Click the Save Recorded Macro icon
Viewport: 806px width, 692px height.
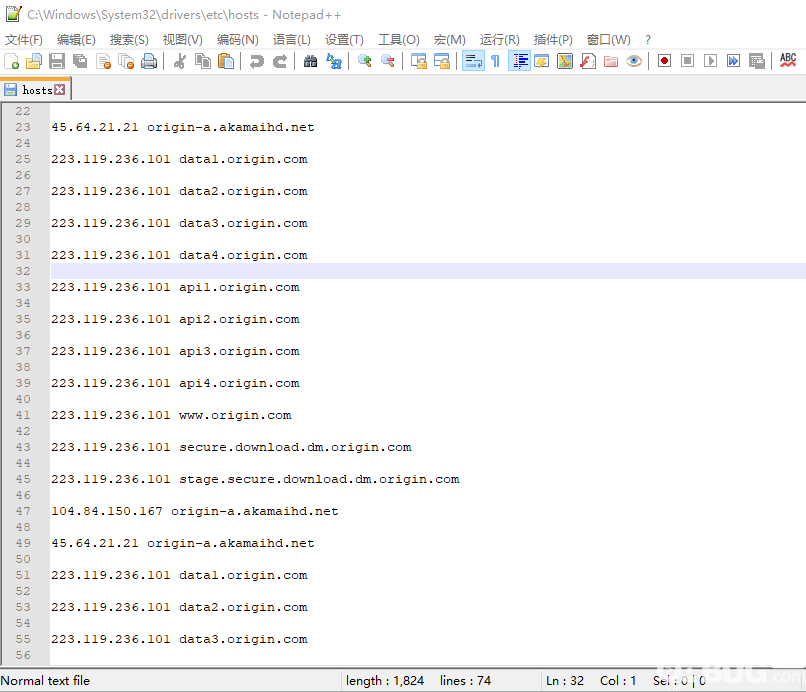(x=757, y=61)
